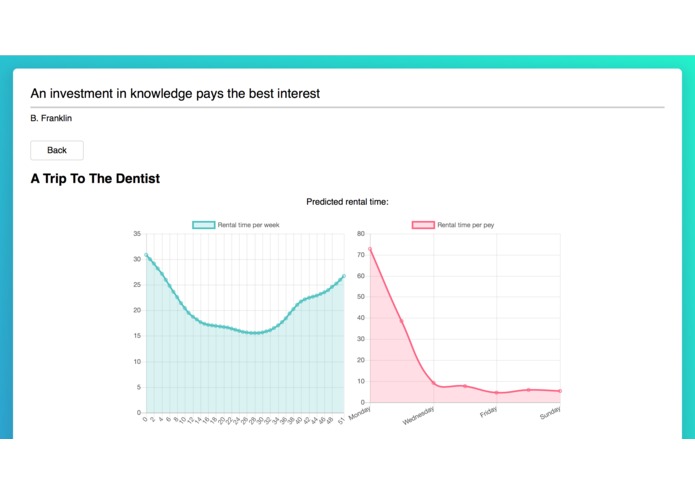Click the Sunday data point on pink chart
Screen dimensions: 695x494
560,391
